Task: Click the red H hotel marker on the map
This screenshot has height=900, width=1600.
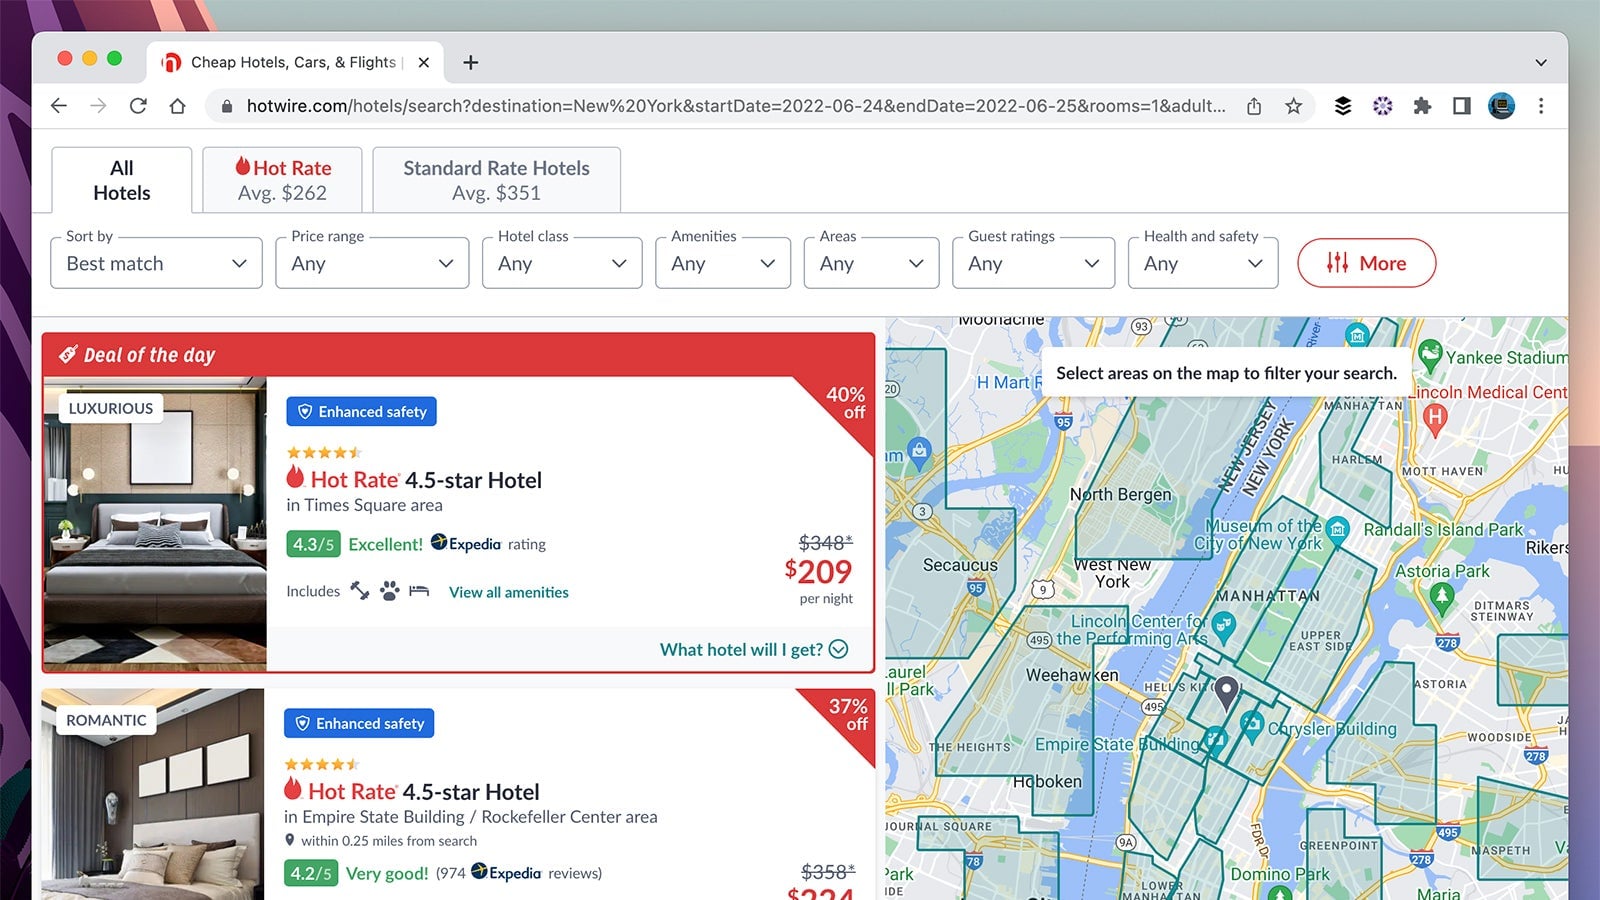Action: point(1433,415)
